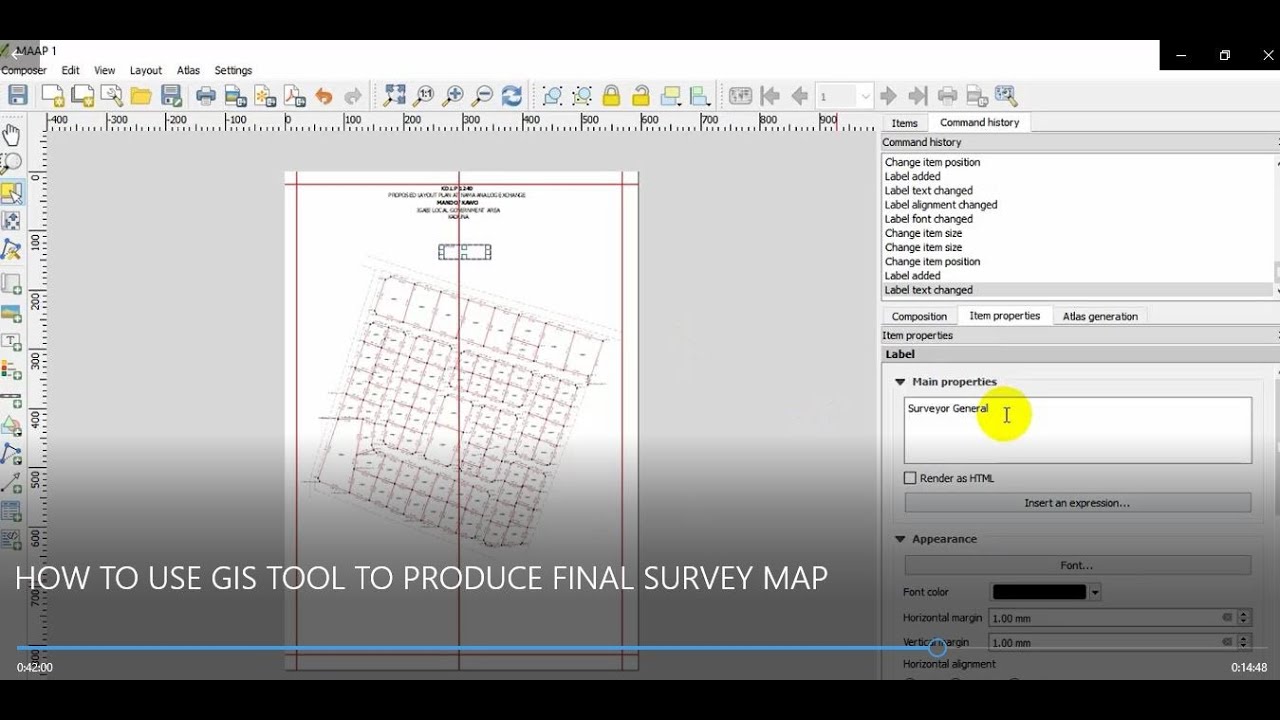Open the Layout menu
The height and width of the screenshot is (720, 1280).
[x=146, y=70]
